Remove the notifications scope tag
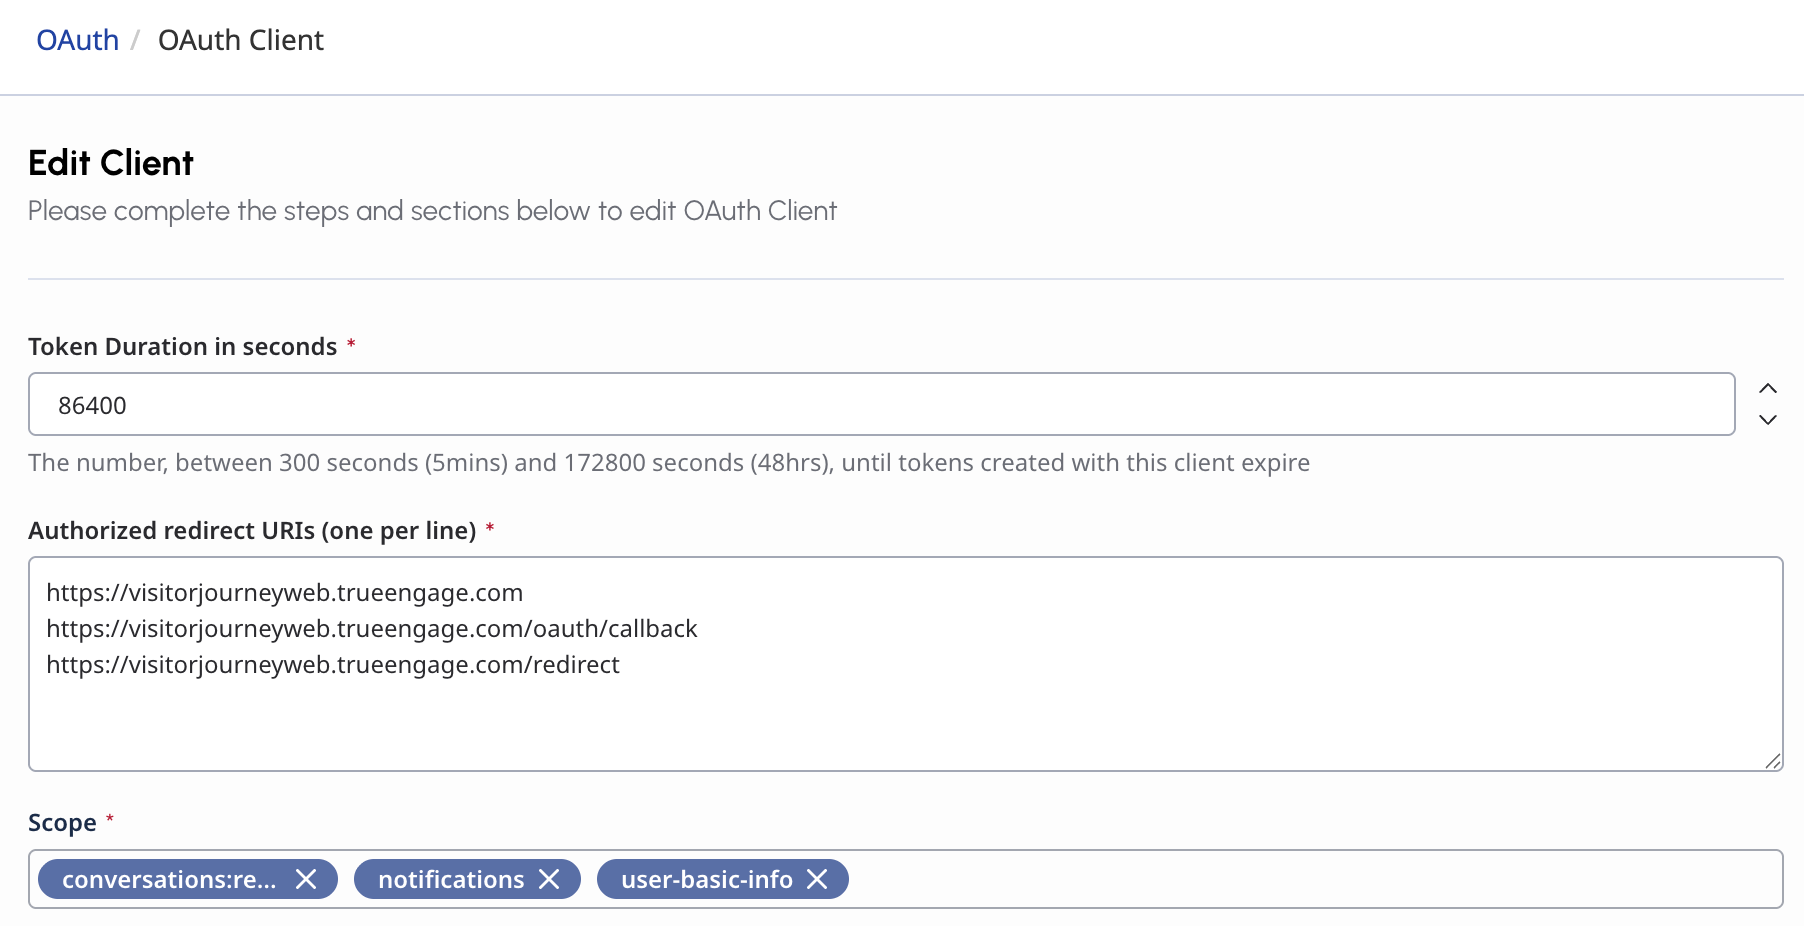 point(549,879)
